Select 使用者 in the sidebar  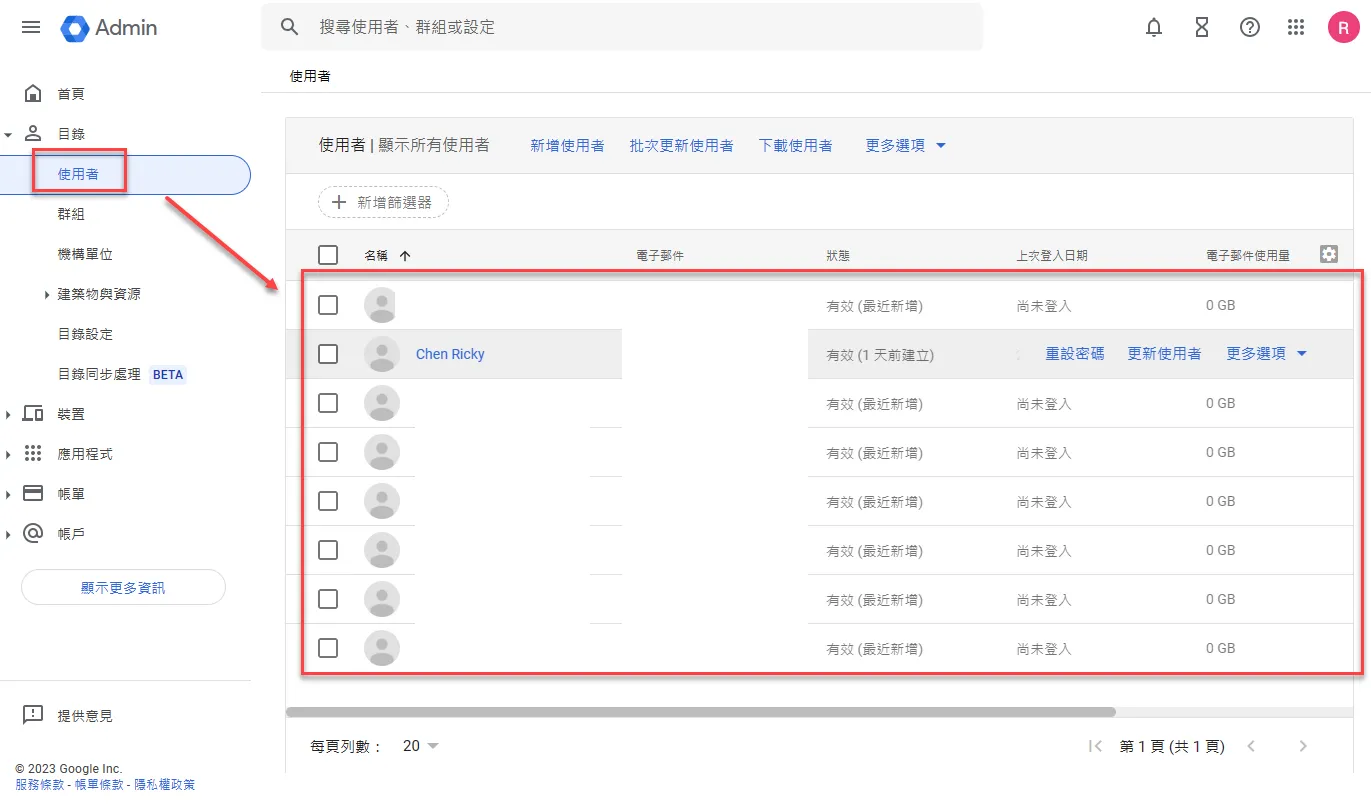[x=78, y=174]
